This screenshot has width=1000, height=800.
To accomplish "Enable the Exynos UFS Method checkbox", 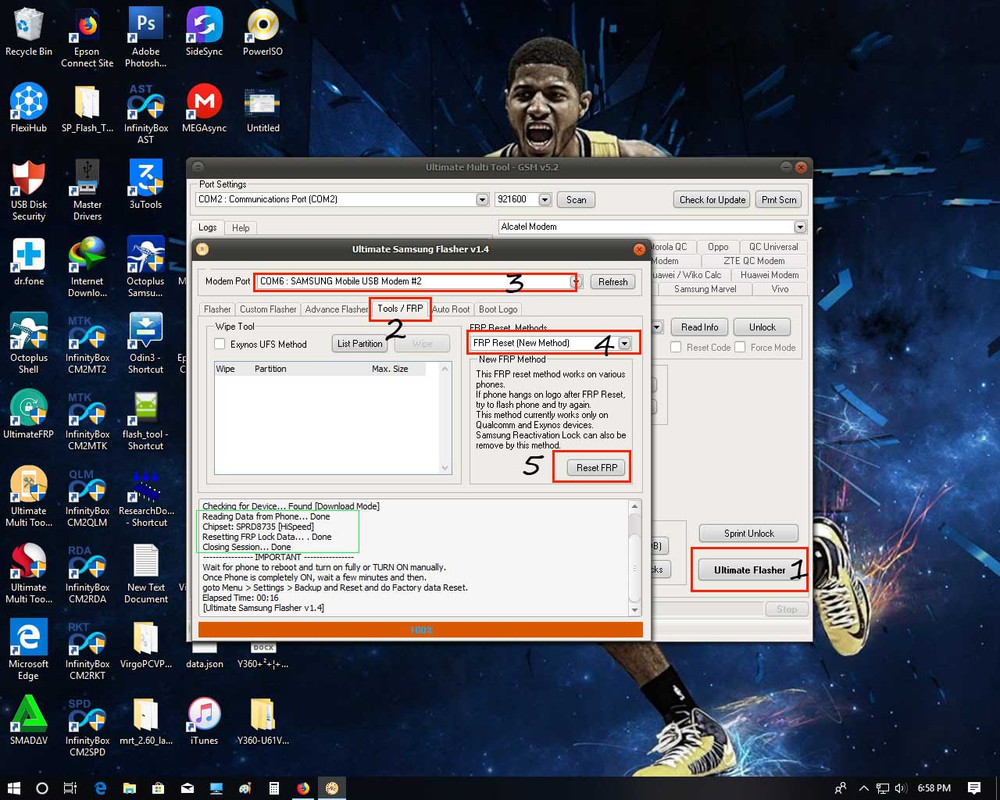I will tap(220, 344).
